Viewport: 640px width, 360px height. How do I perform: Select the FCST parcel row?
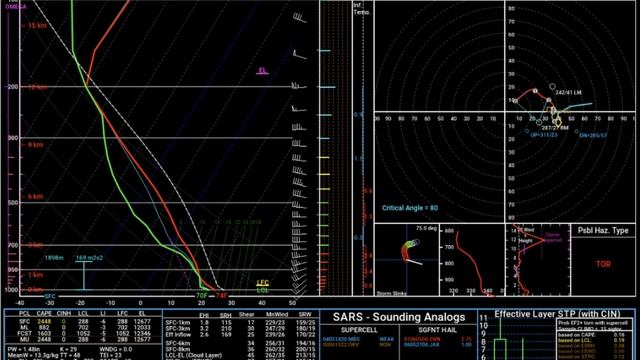click(x=83, y=333)
